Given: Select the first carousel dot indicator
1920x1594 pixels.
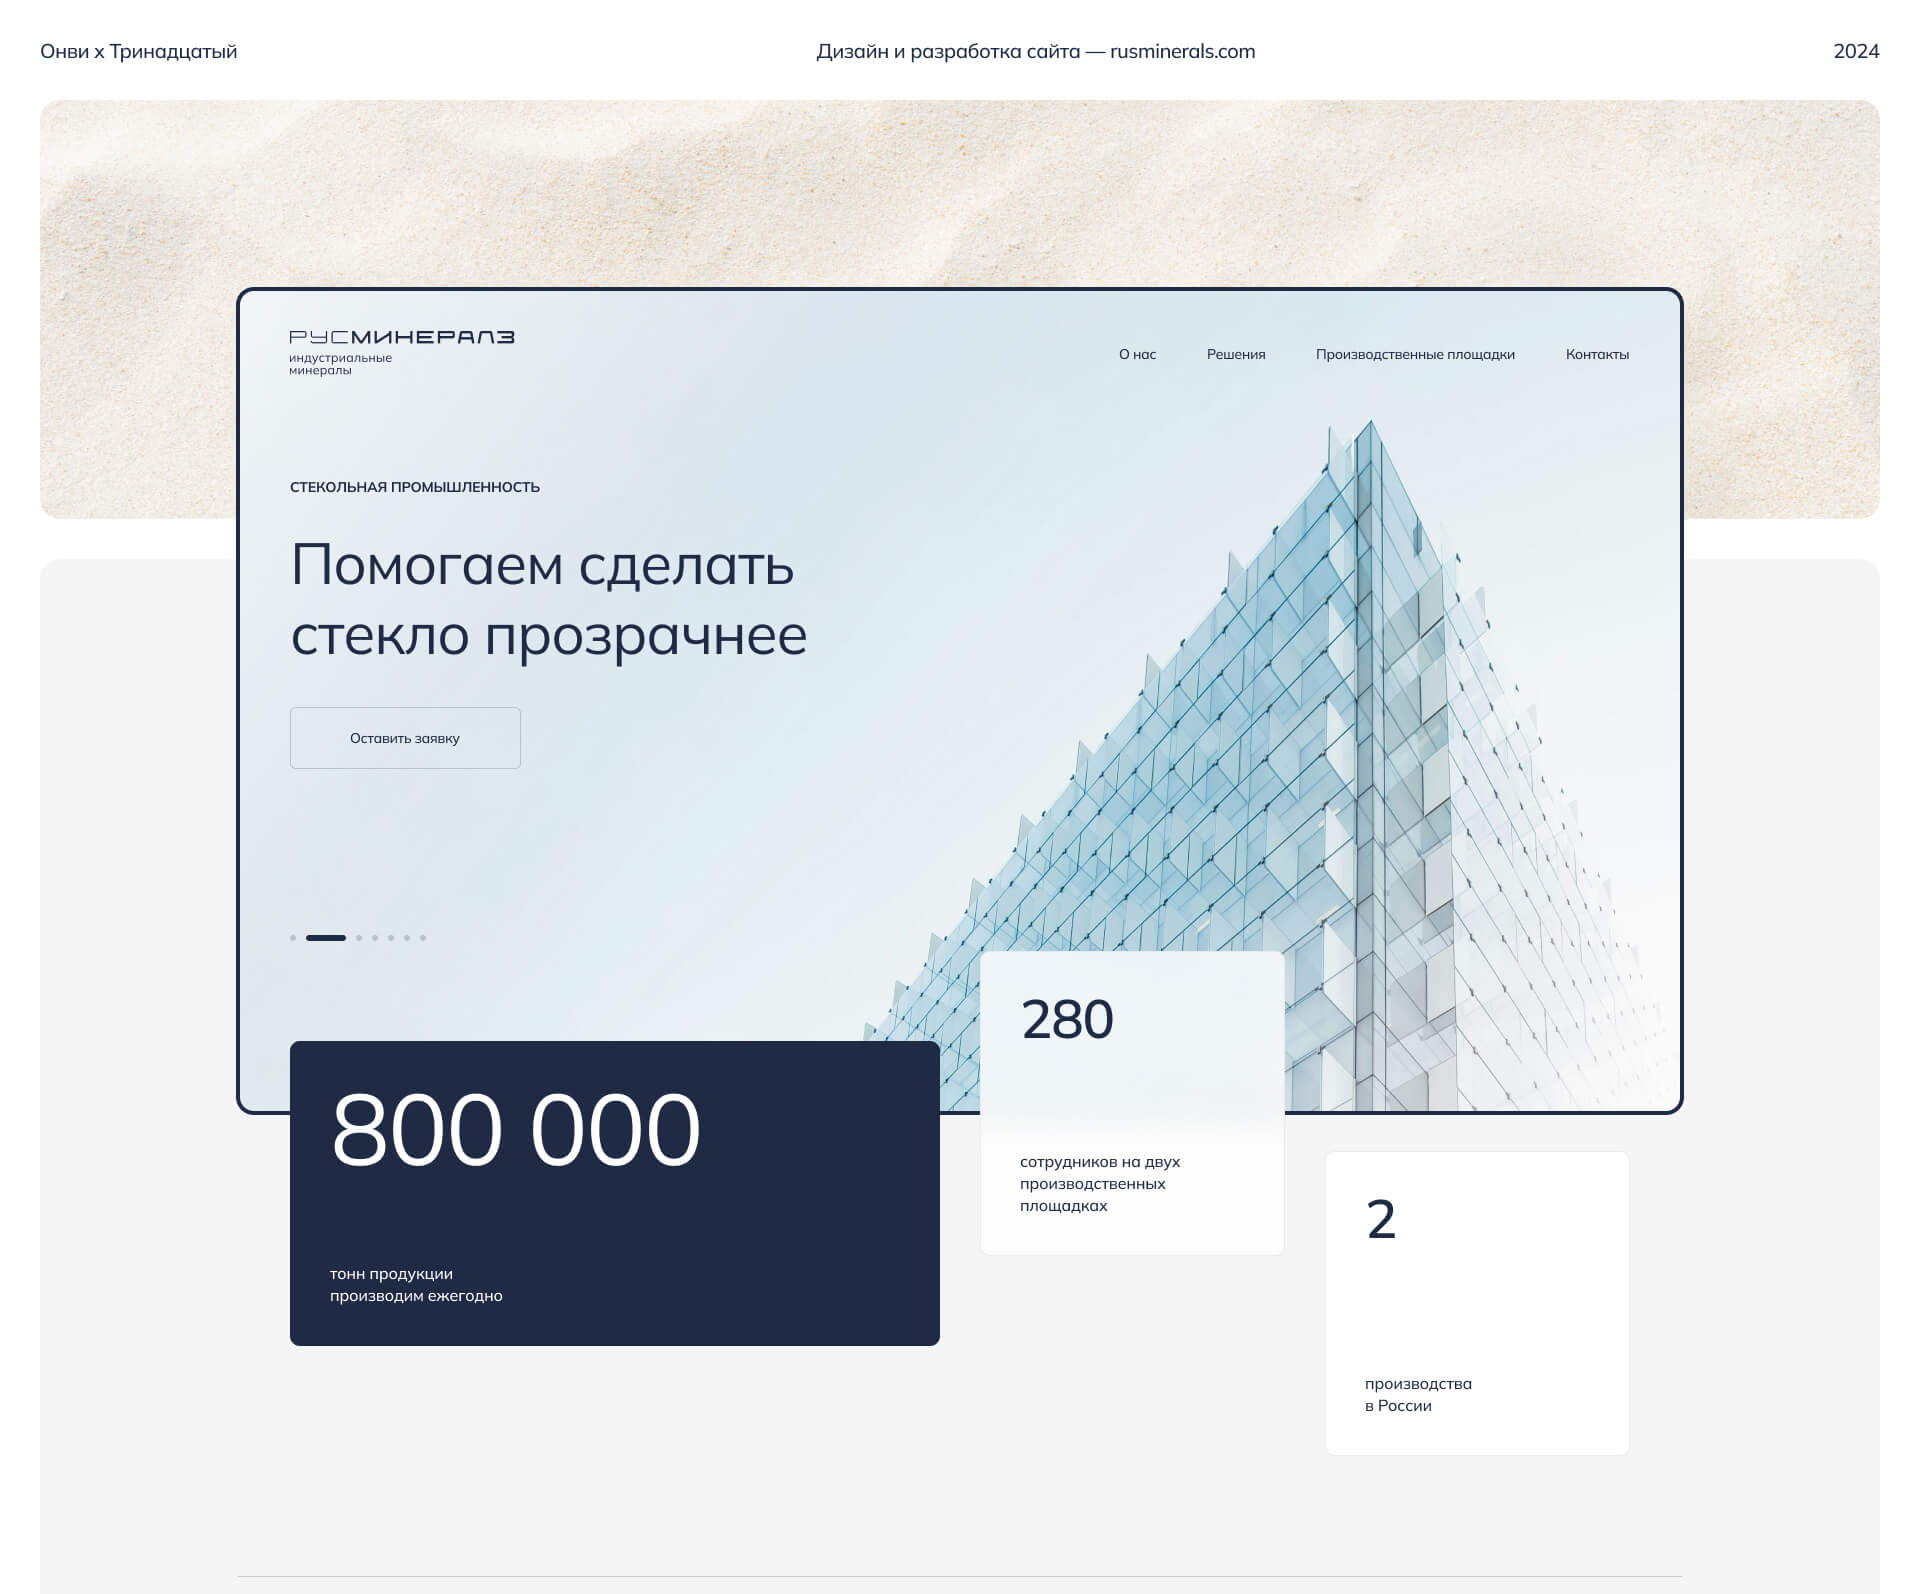Looking at the screenshot, I should click(293, 938).
